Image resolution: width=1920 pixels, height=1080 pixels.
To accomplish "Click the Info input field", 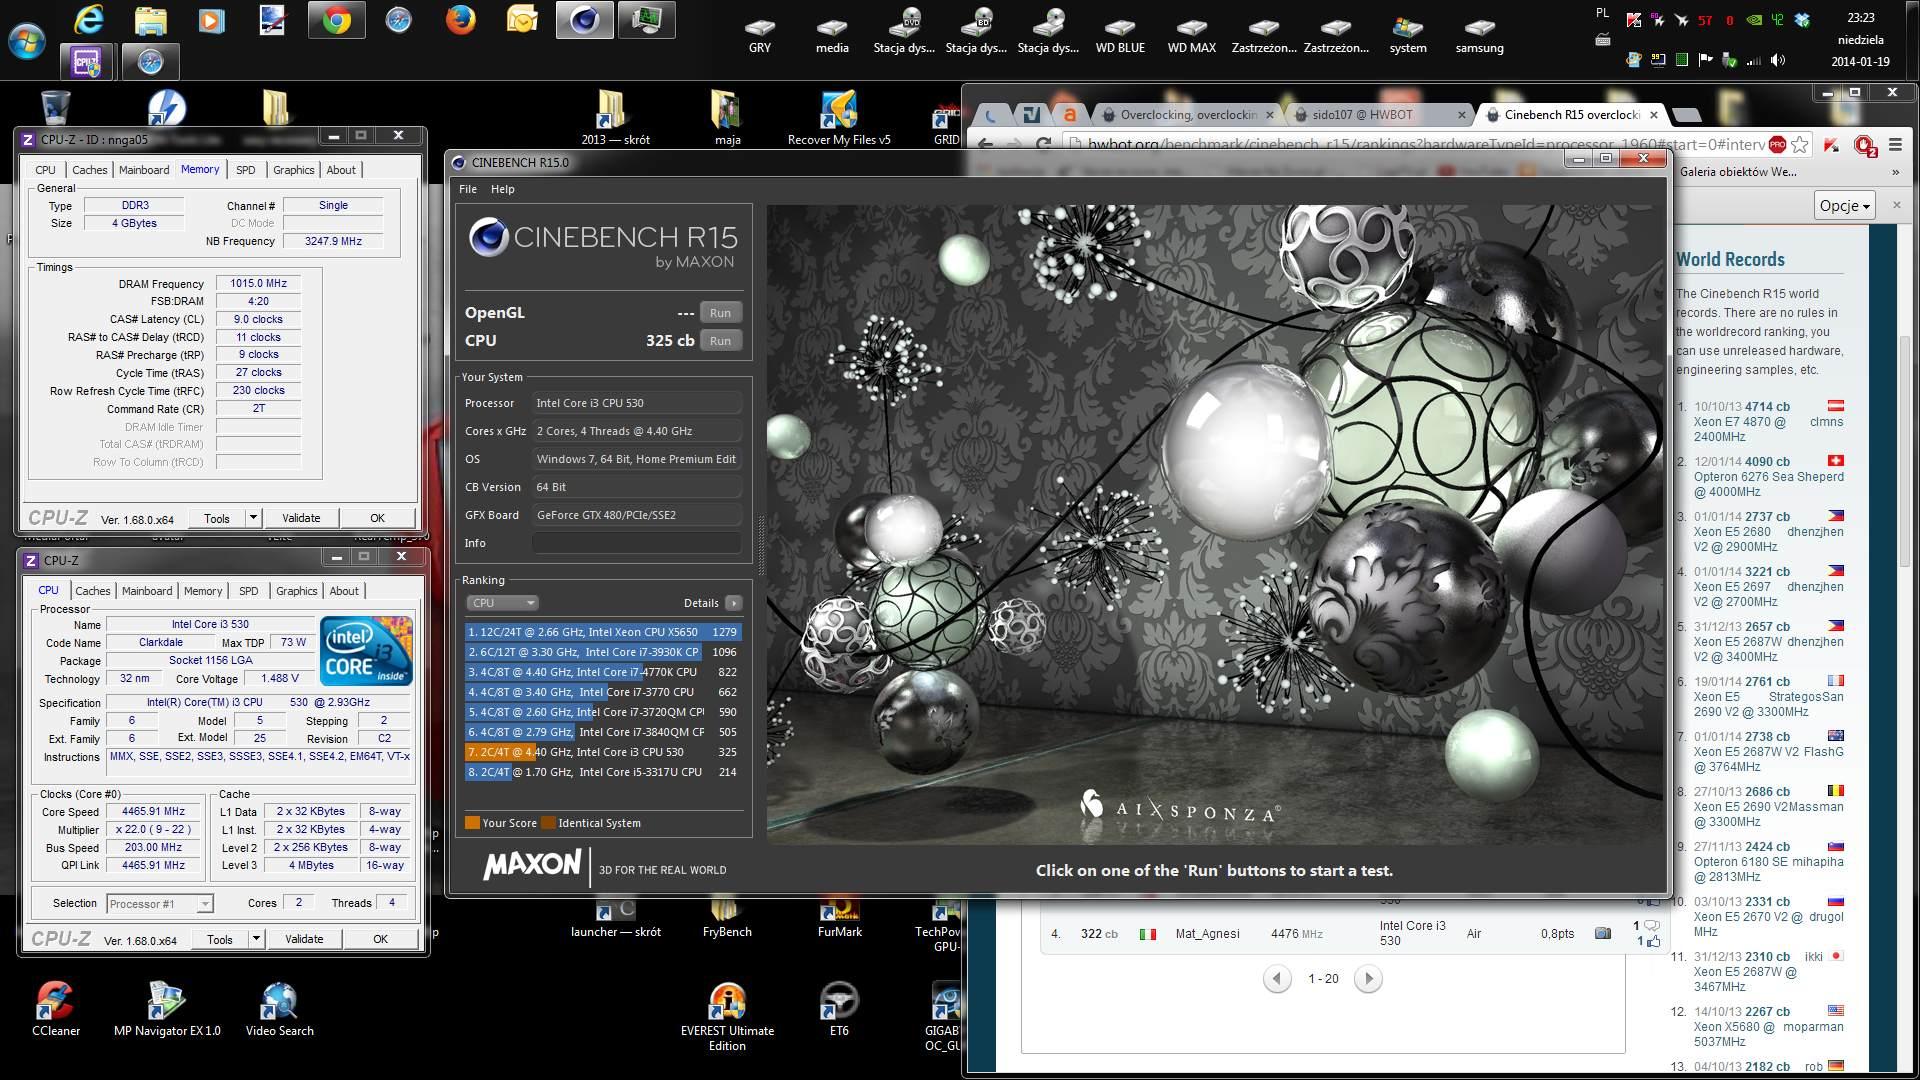I will [x=637, y=543].
